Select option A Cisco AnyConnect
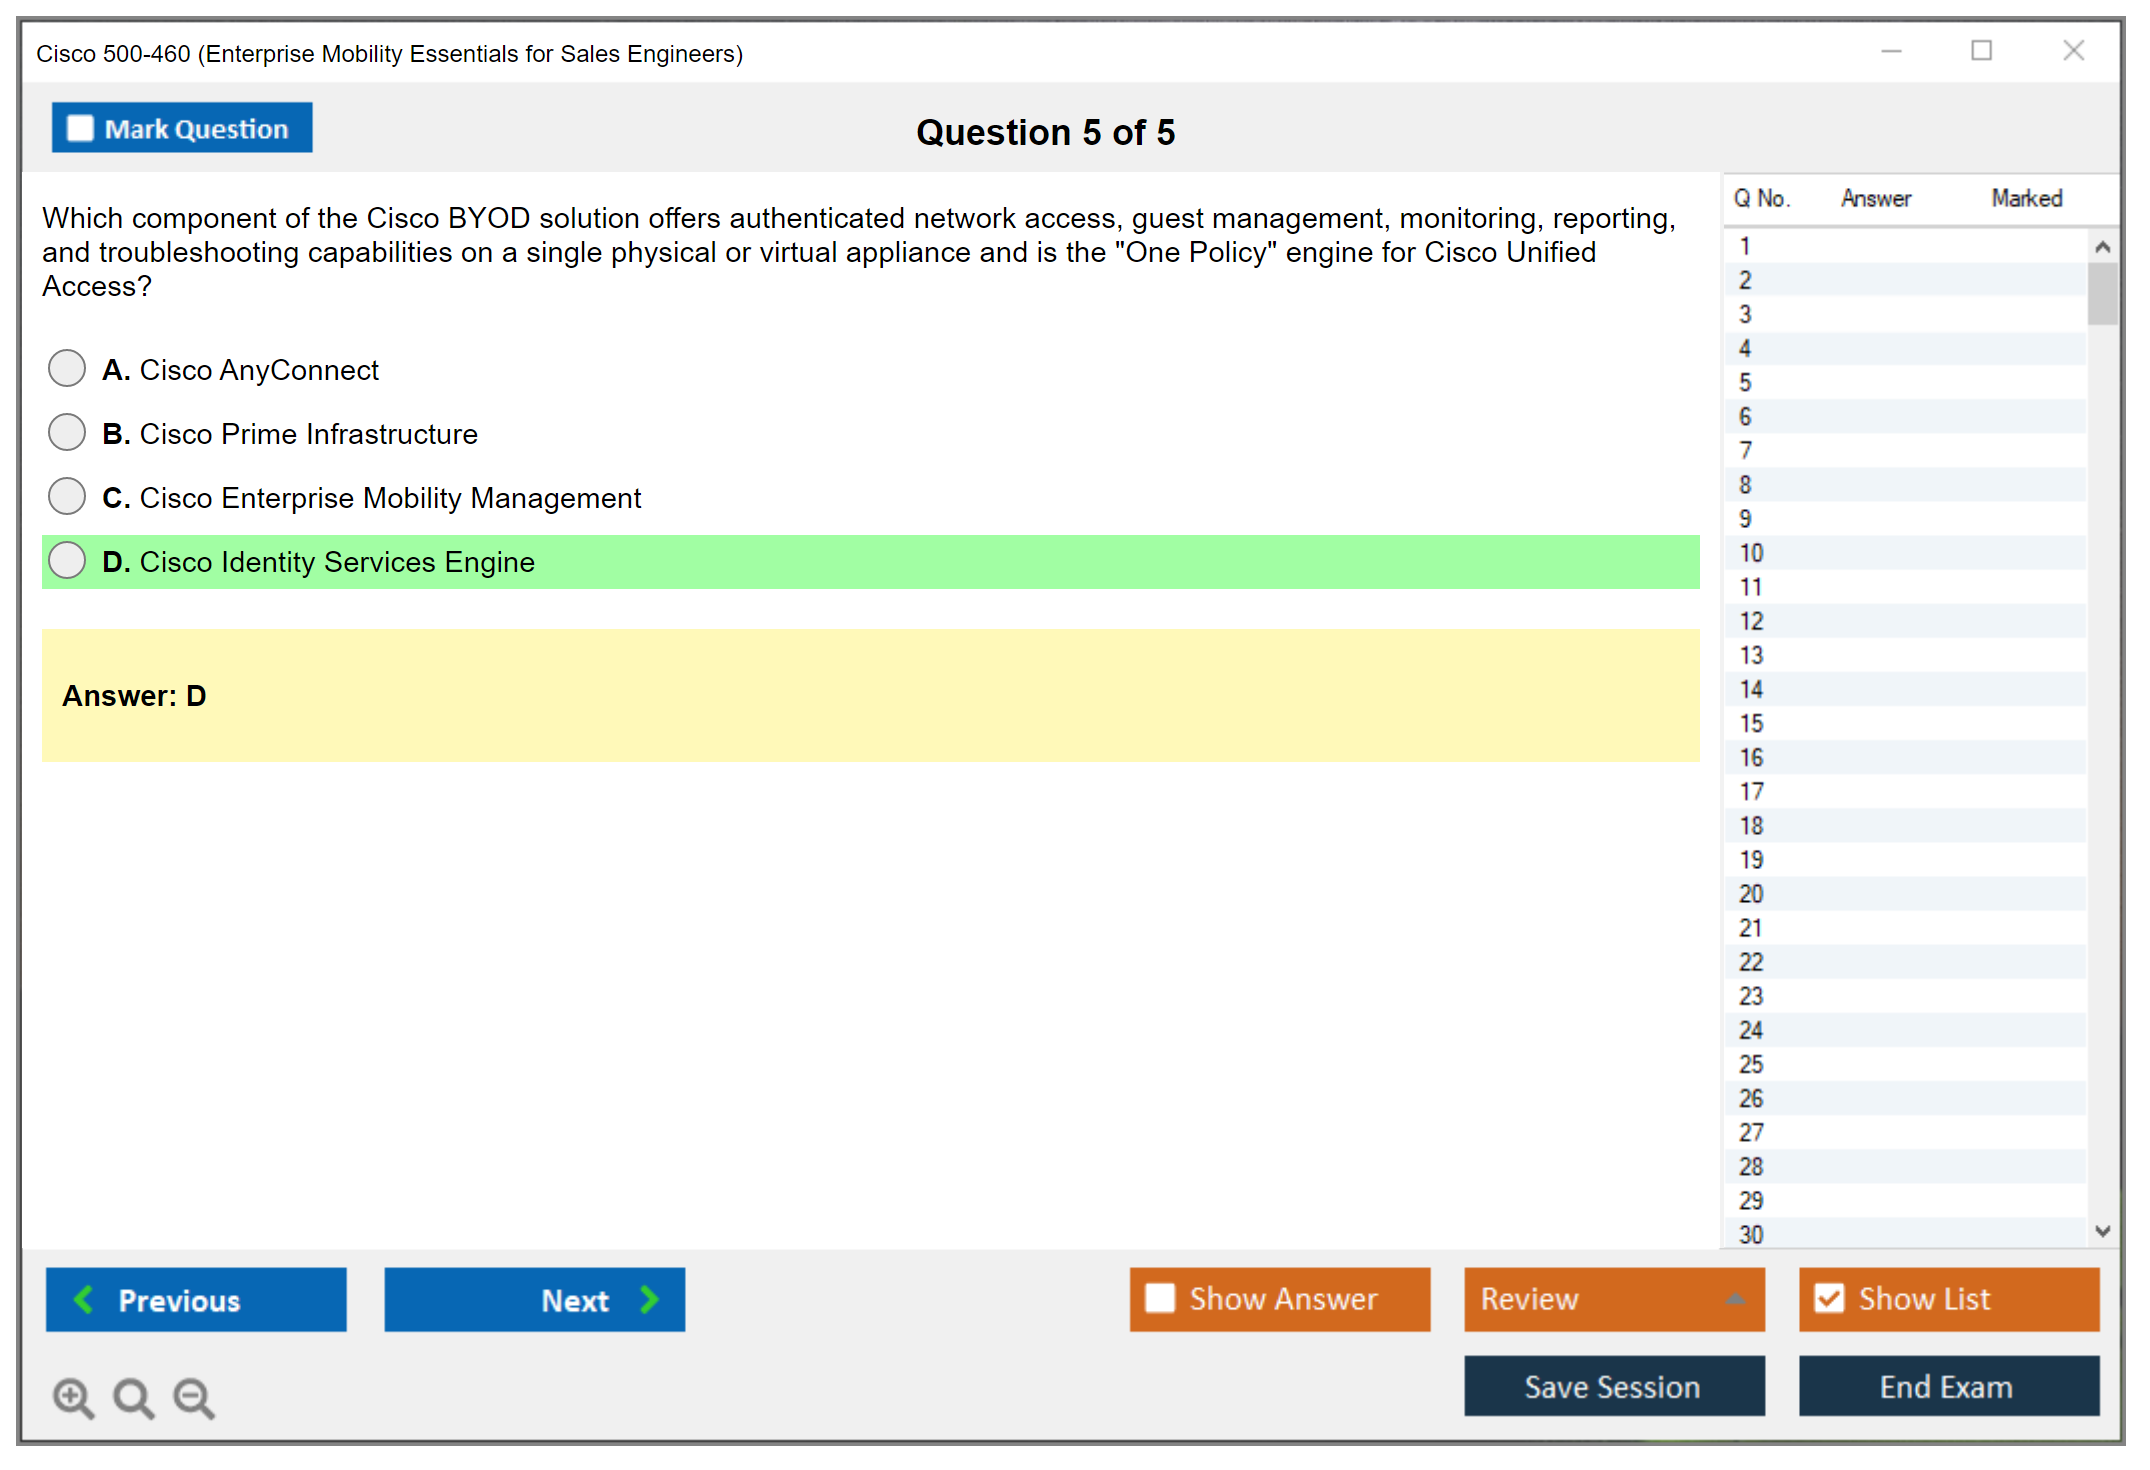This screenshot has width=2150, height=1470. click(x=67, y=368)
